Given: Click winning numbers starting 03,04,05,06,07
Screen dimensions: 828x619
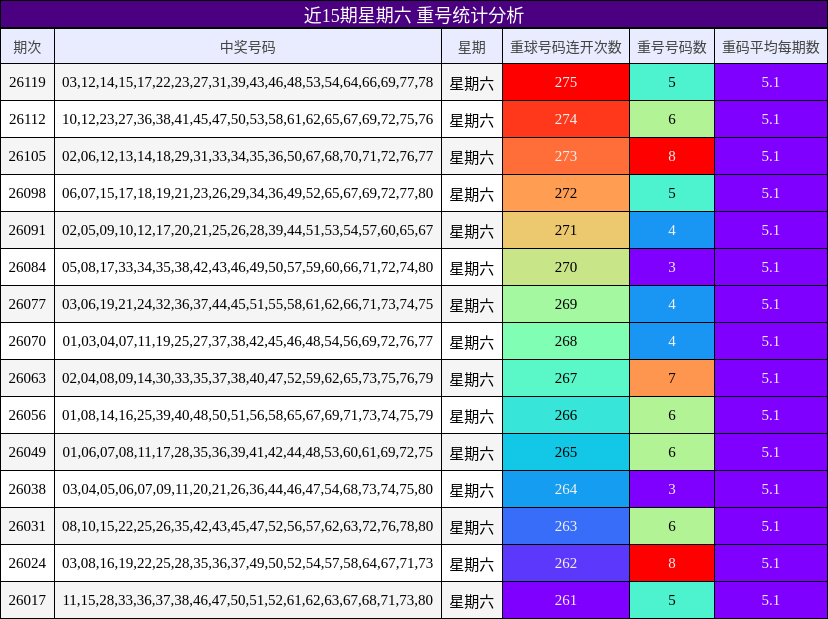Looking at the screenshot, I should pyautogui.click(x=248, y=489).
